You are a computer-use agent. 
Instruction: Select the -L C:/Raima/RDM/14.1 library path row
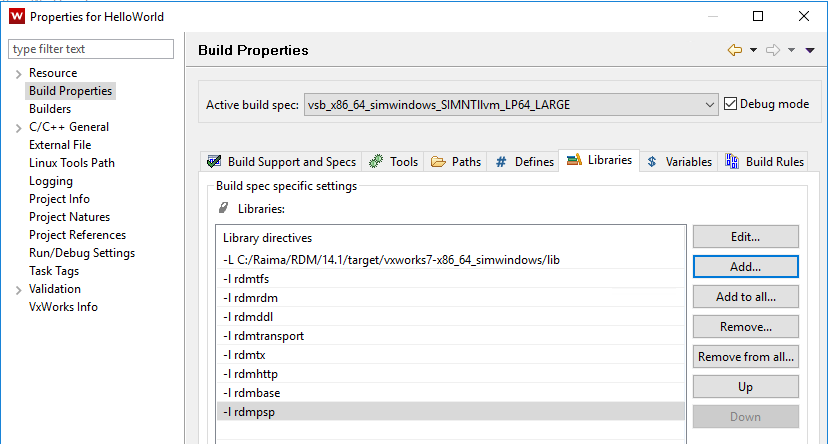pos(451,260)
